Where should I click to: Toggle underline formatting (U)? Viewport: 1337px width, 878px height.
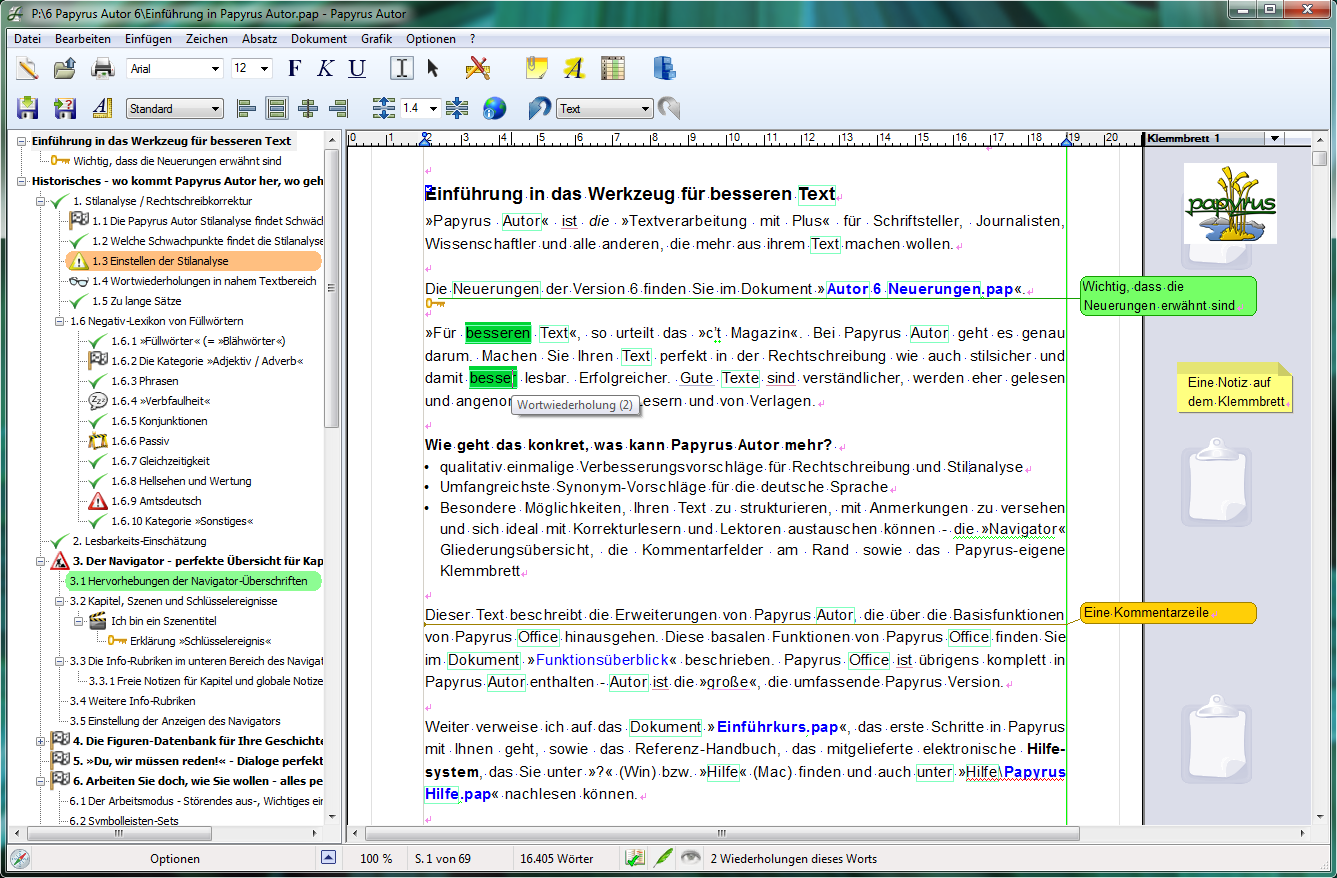pyautogui.click(x=357, y=68)
